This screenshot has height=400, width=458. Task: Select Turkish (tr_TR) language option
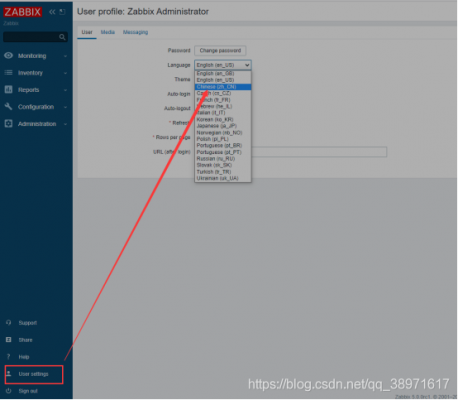pyautogui.click(x=223, y=172)
